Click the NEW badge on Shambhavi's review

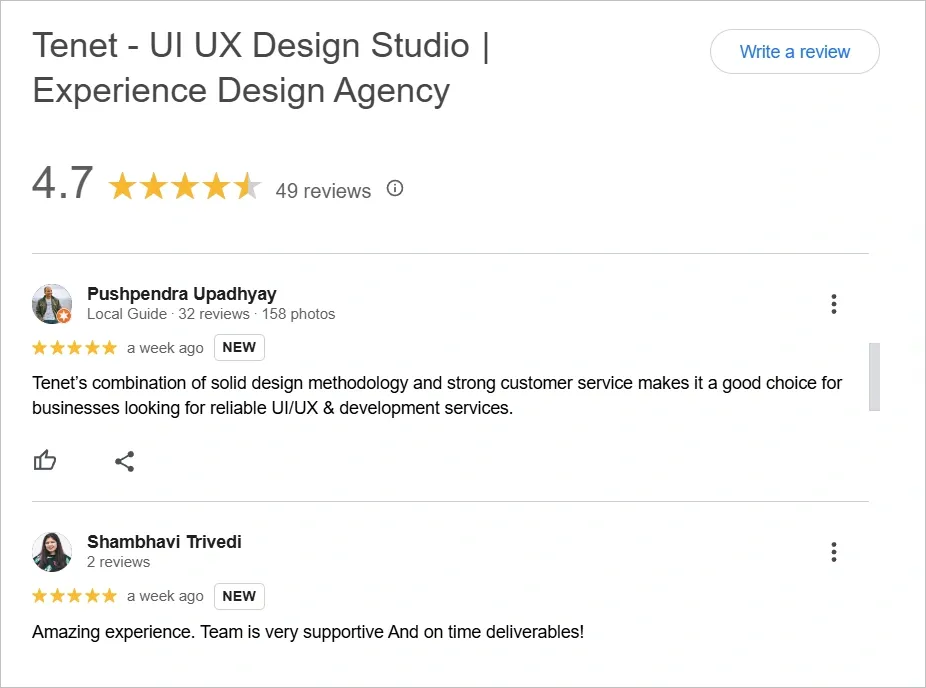tap(239, 596)
